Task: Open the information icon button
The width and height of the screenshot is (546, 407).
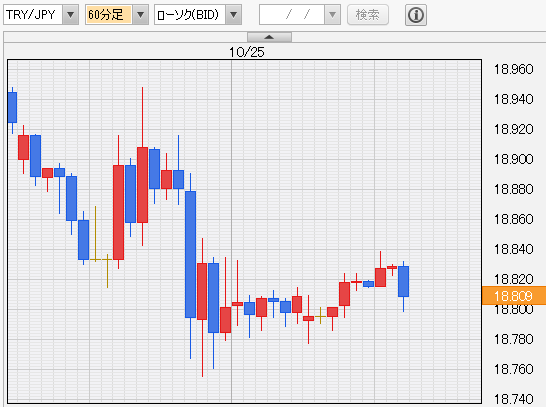Action: tap(416, 15)
